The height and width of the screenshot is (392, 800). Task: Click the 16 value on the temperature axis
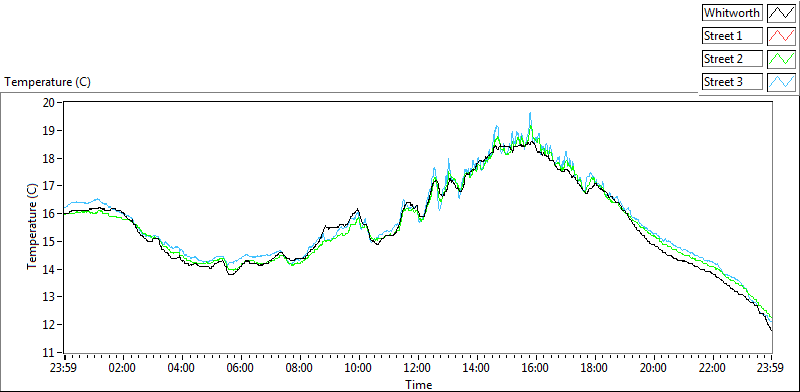[x=48, y=213]
